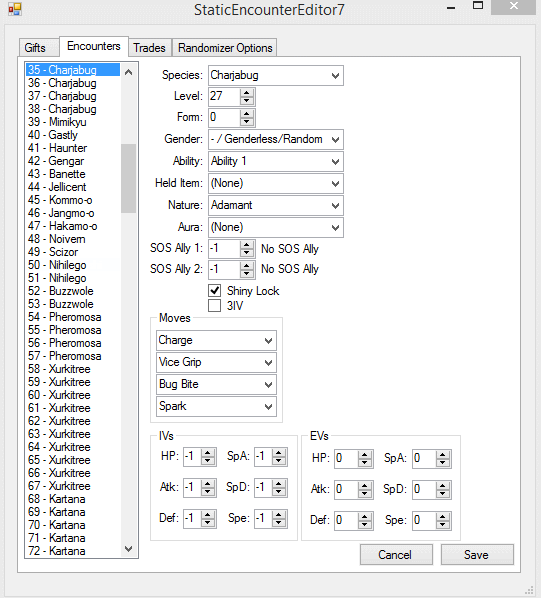Open the Nature dropdown showing Adamant
The height and width of the screenshot is (598, 541).
point(276,205)
